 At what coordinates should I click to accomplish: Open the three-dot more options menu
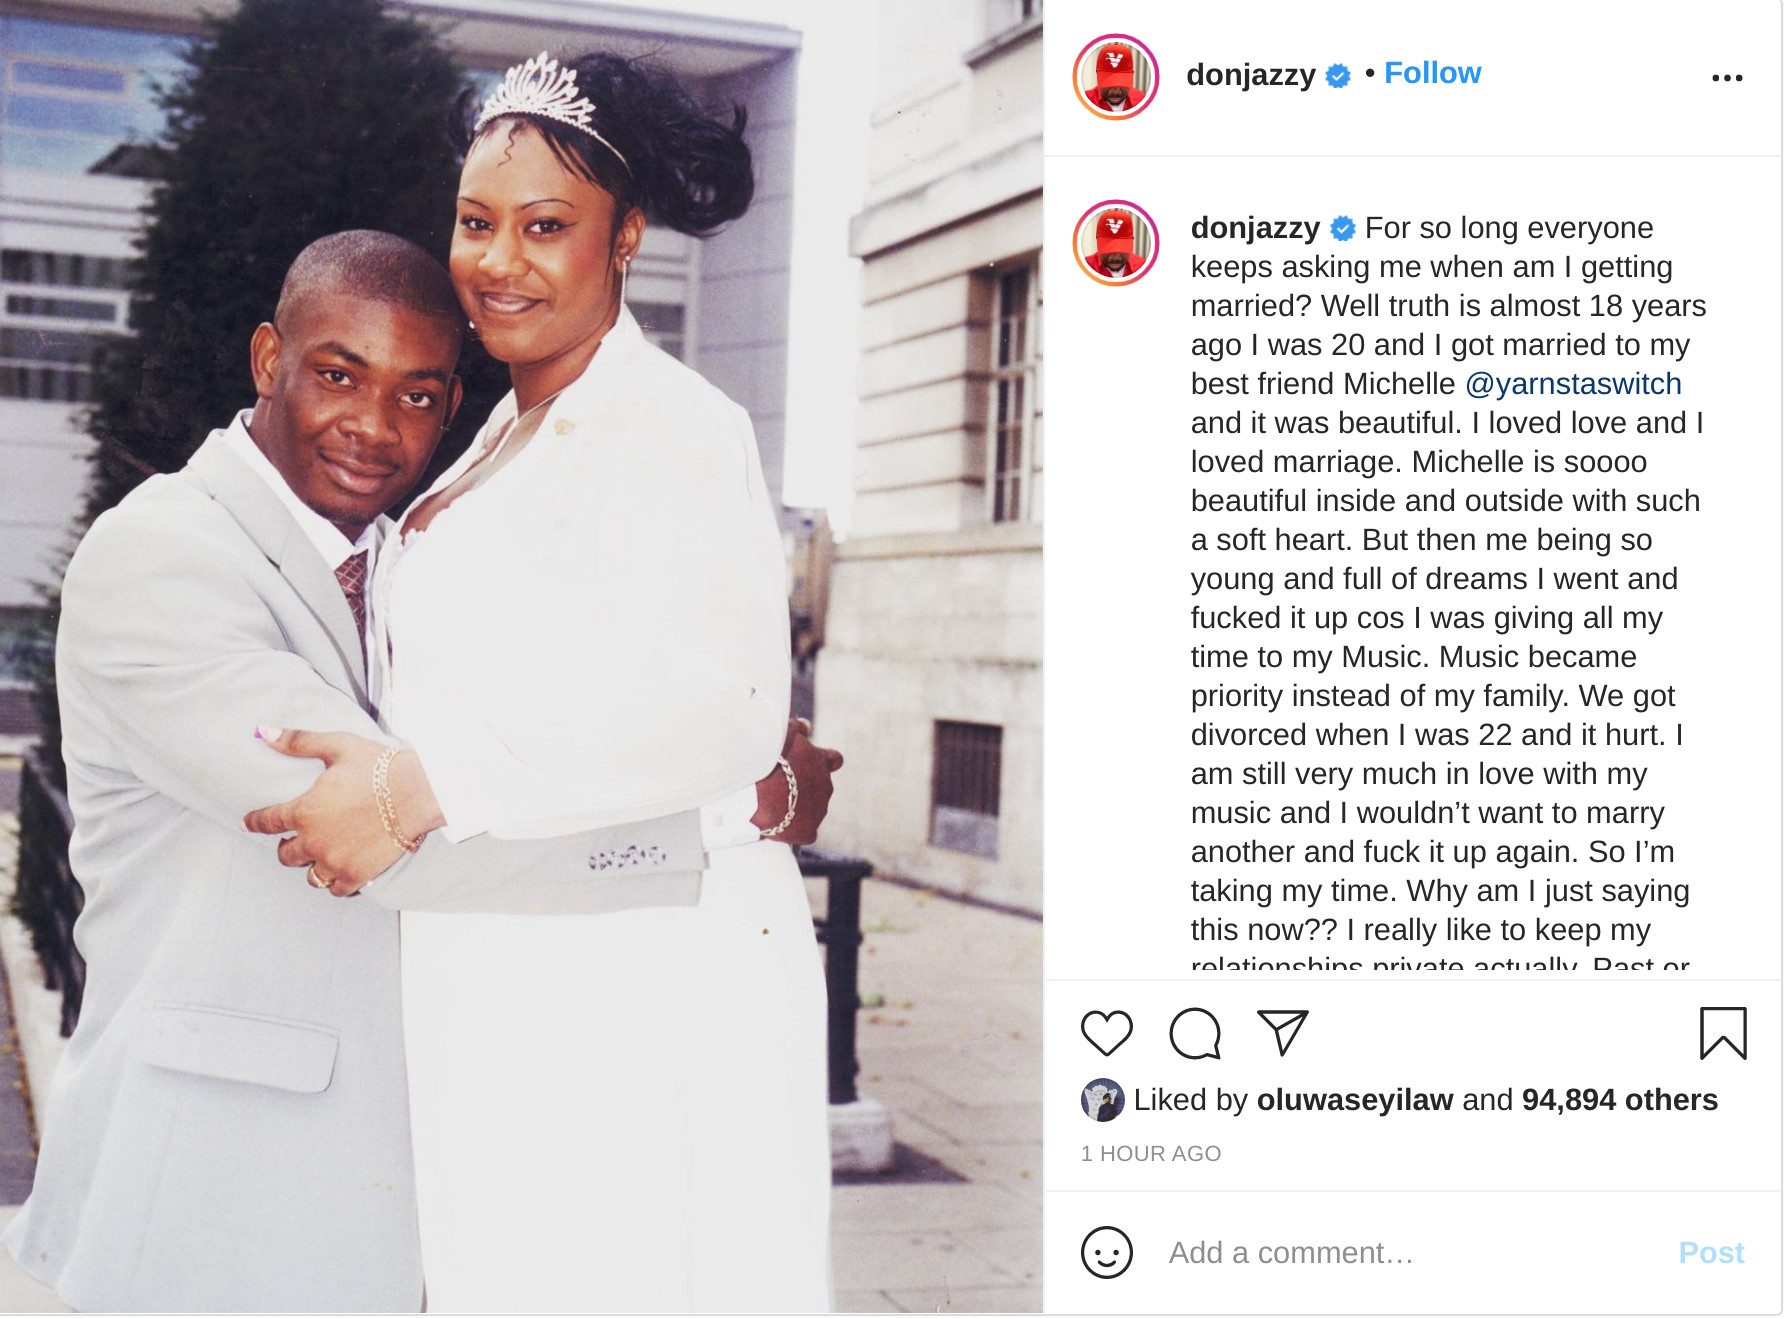point(1727,78)
